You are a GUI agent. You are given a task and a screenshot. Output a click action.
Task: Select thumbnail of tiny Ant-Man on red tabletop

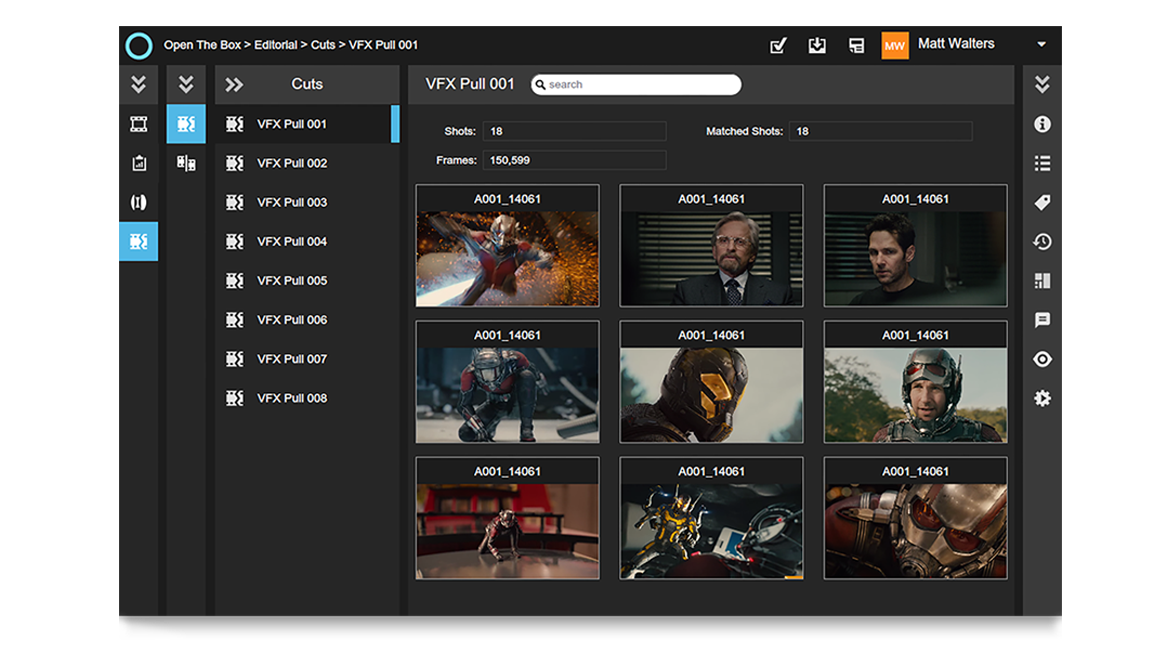click(x=508, y=517)
